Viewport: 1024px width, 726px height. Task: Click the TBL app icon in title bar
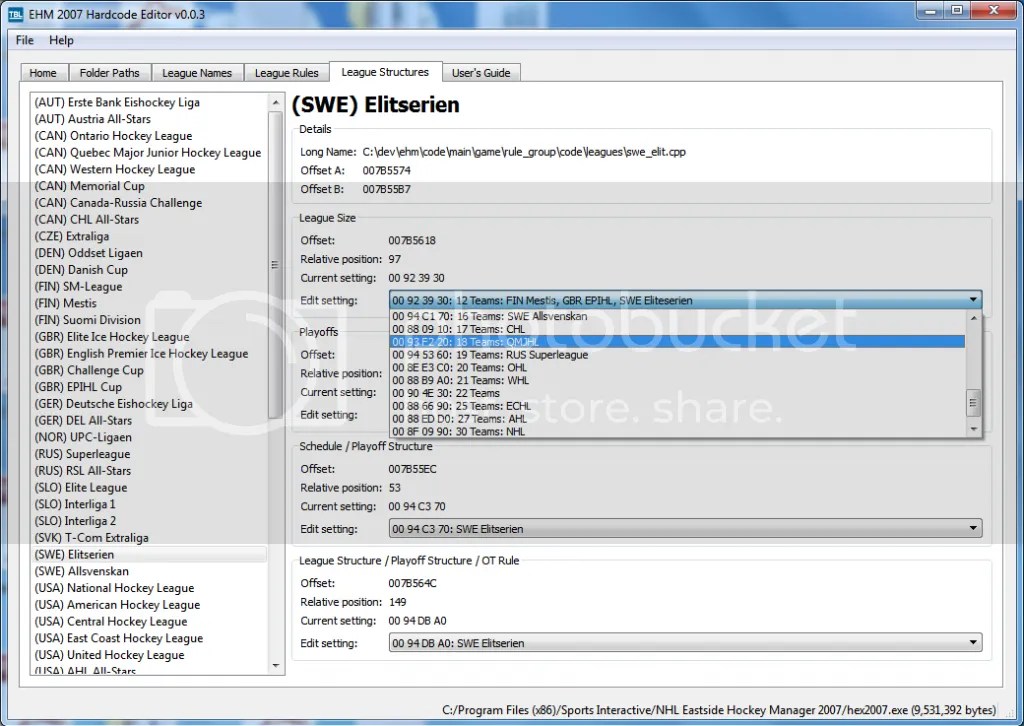click(15, 14)
